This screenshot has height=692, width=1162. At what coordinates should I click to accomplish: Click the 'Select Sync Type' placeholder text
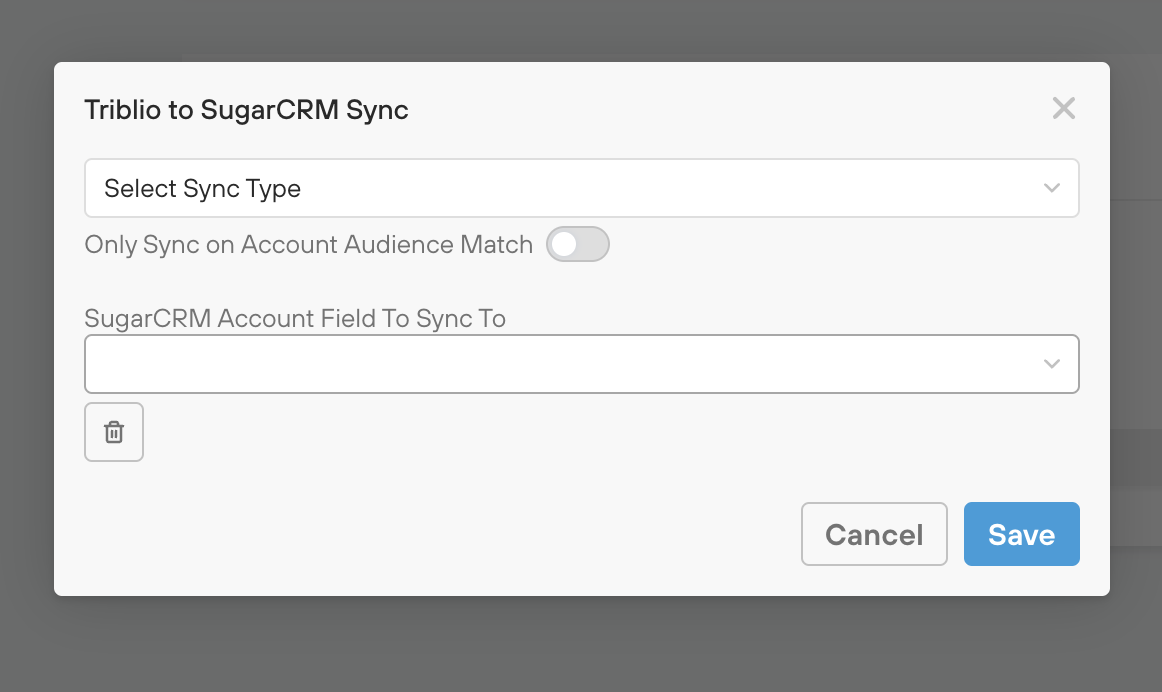coord(202,189)
